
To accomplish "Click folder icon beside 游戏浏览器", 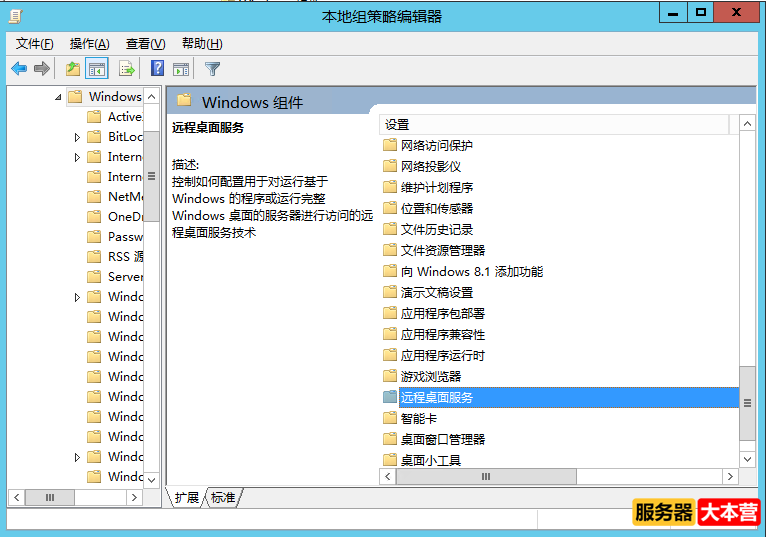I will pyautogui.click(x=390, y=376).
